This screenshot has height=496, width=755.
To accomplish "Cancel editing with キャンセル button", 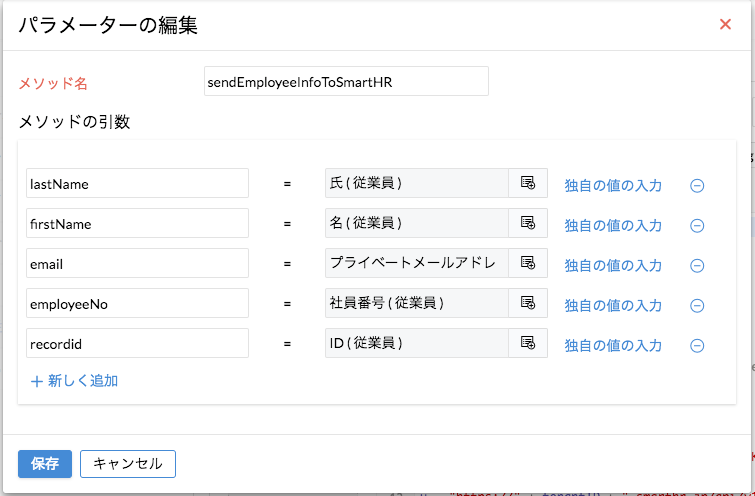I will click(x=128, y=464).
